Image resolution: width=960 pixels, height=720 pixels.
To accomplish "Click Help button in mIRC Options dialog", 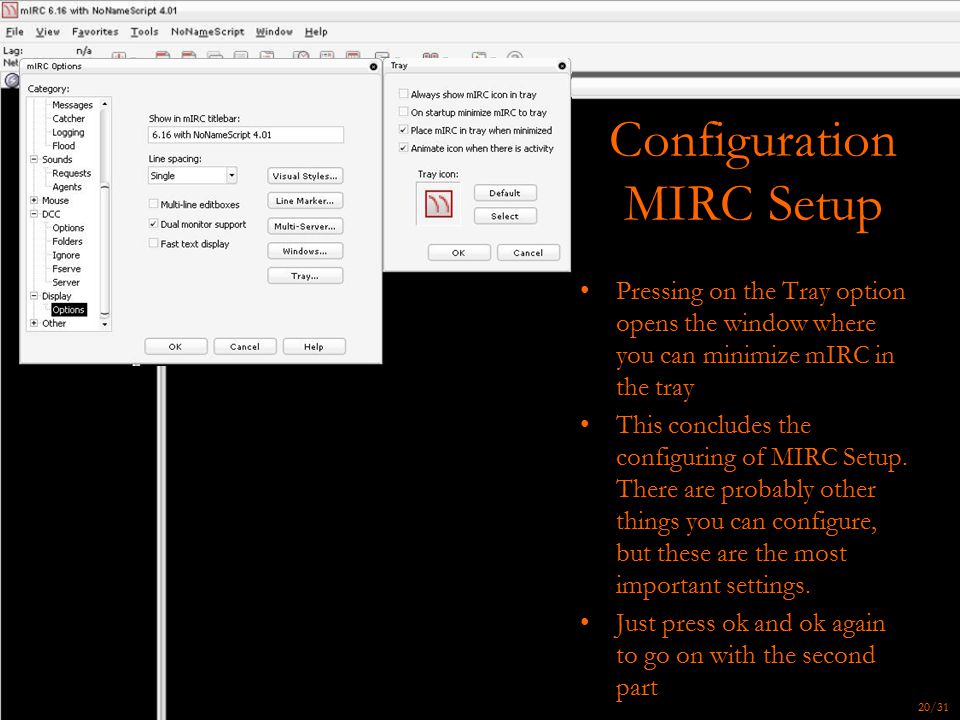I will (x=314, y=347).
